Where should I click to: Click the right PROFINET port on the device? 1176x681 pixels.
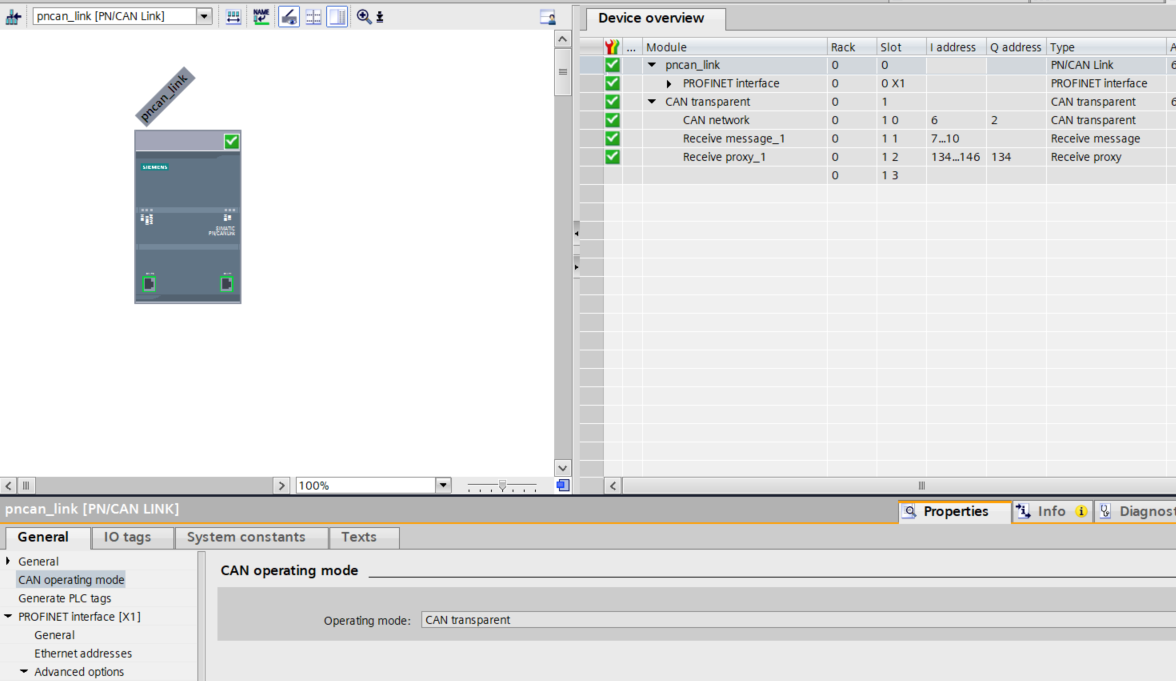point(226,284)
